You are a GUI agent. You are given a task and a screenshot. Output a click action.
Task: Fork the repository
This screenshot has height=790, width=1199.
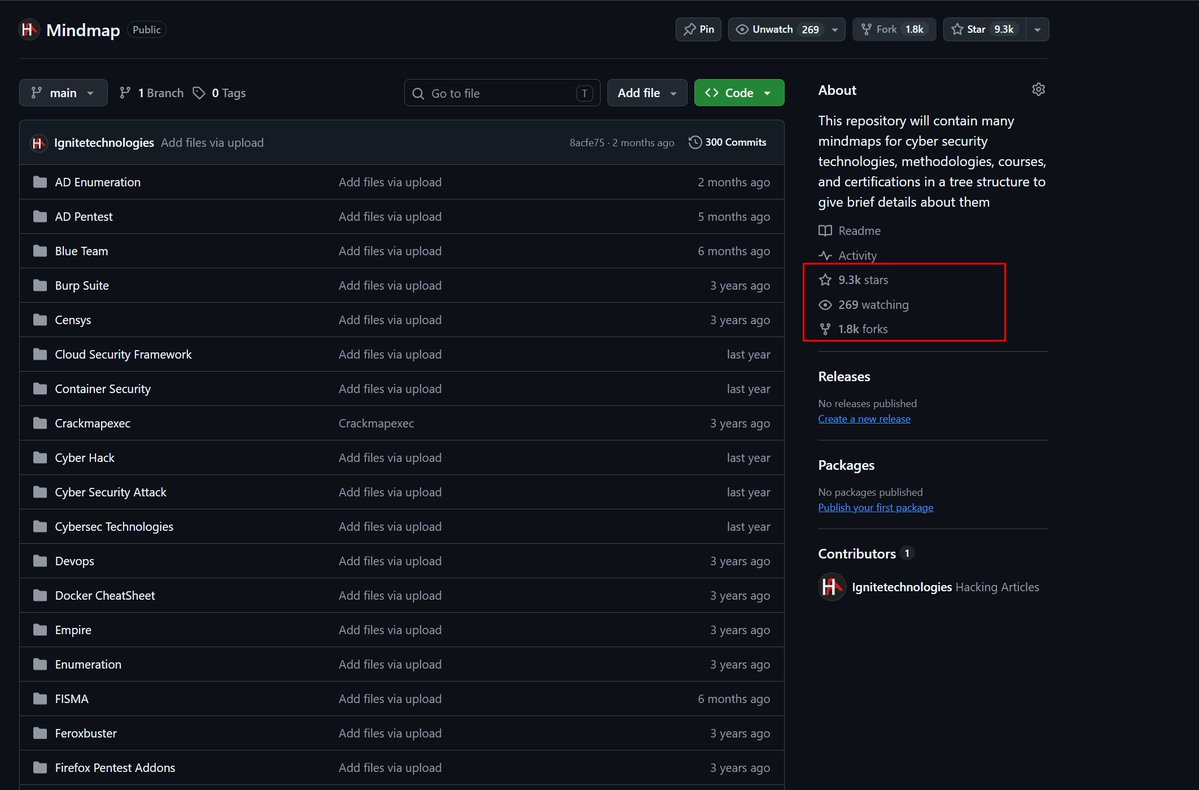[x=893, y=29]
